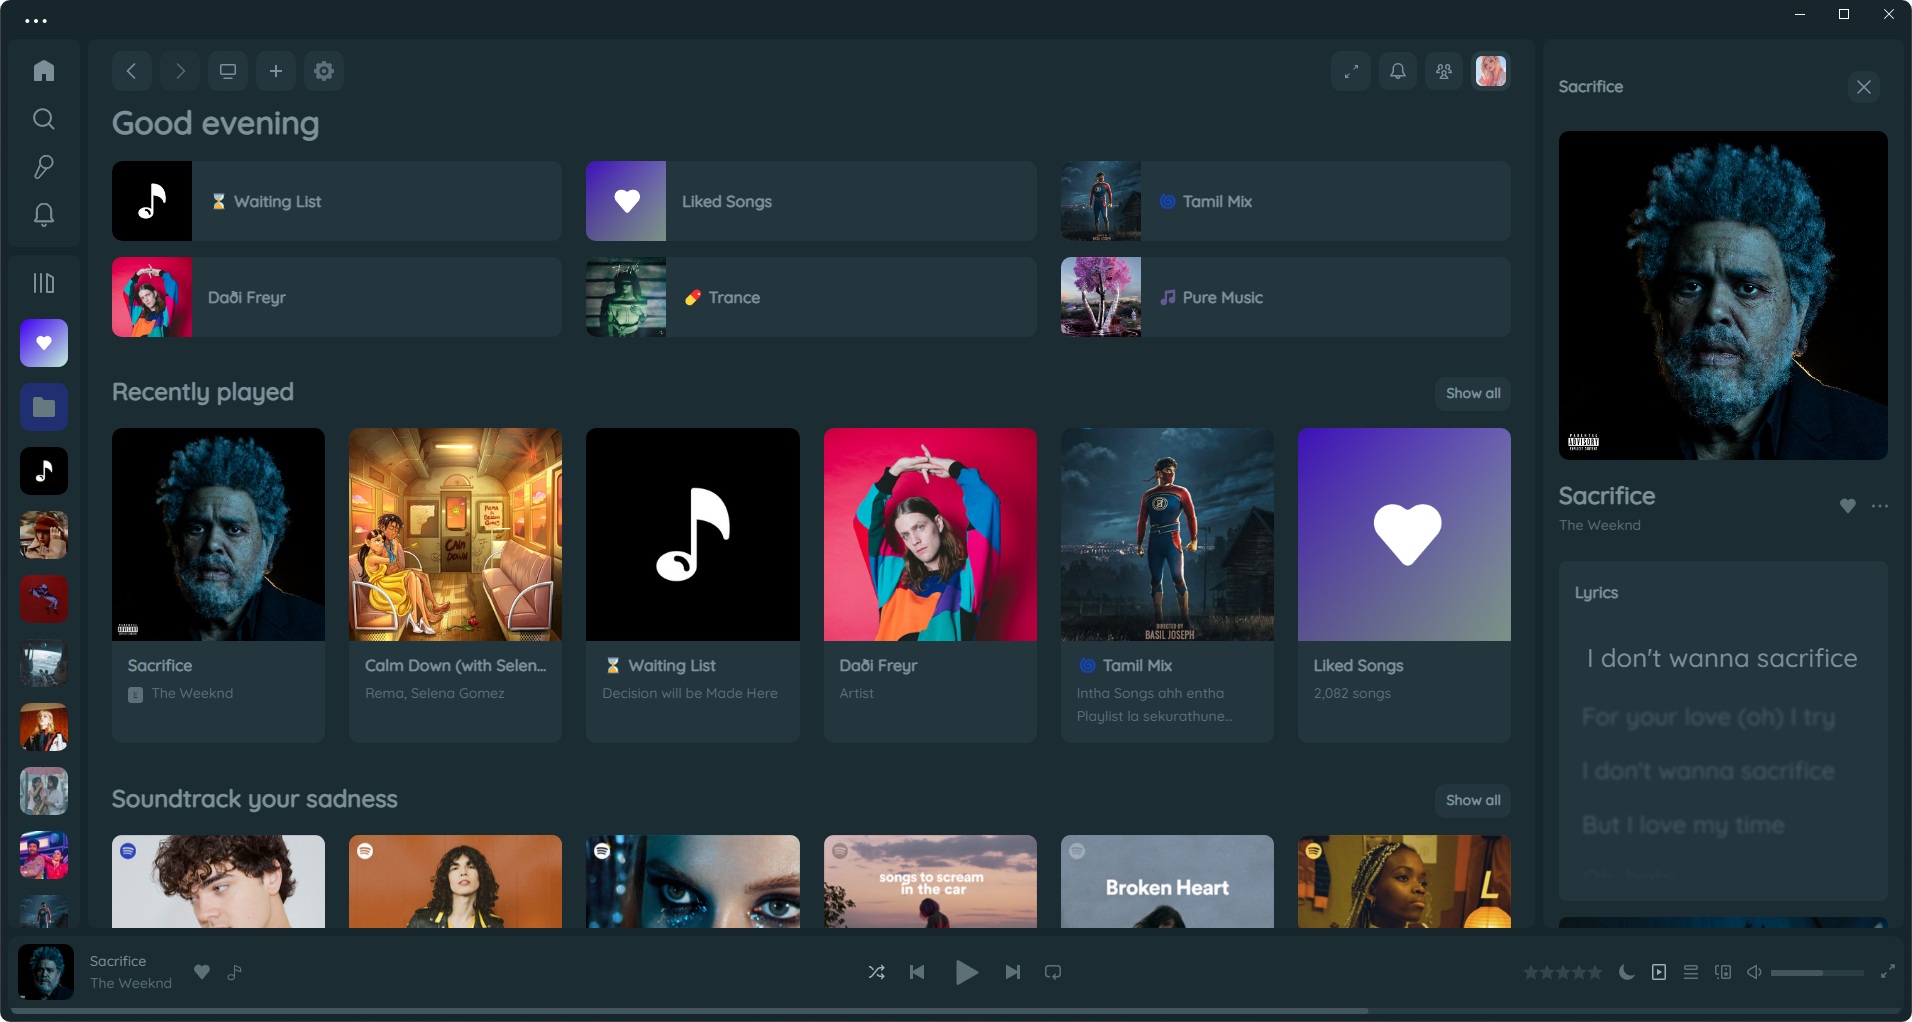1912x1022 pixels.
Task: Click Rema, Selena Gomez artist text
Action: point(435,693)
